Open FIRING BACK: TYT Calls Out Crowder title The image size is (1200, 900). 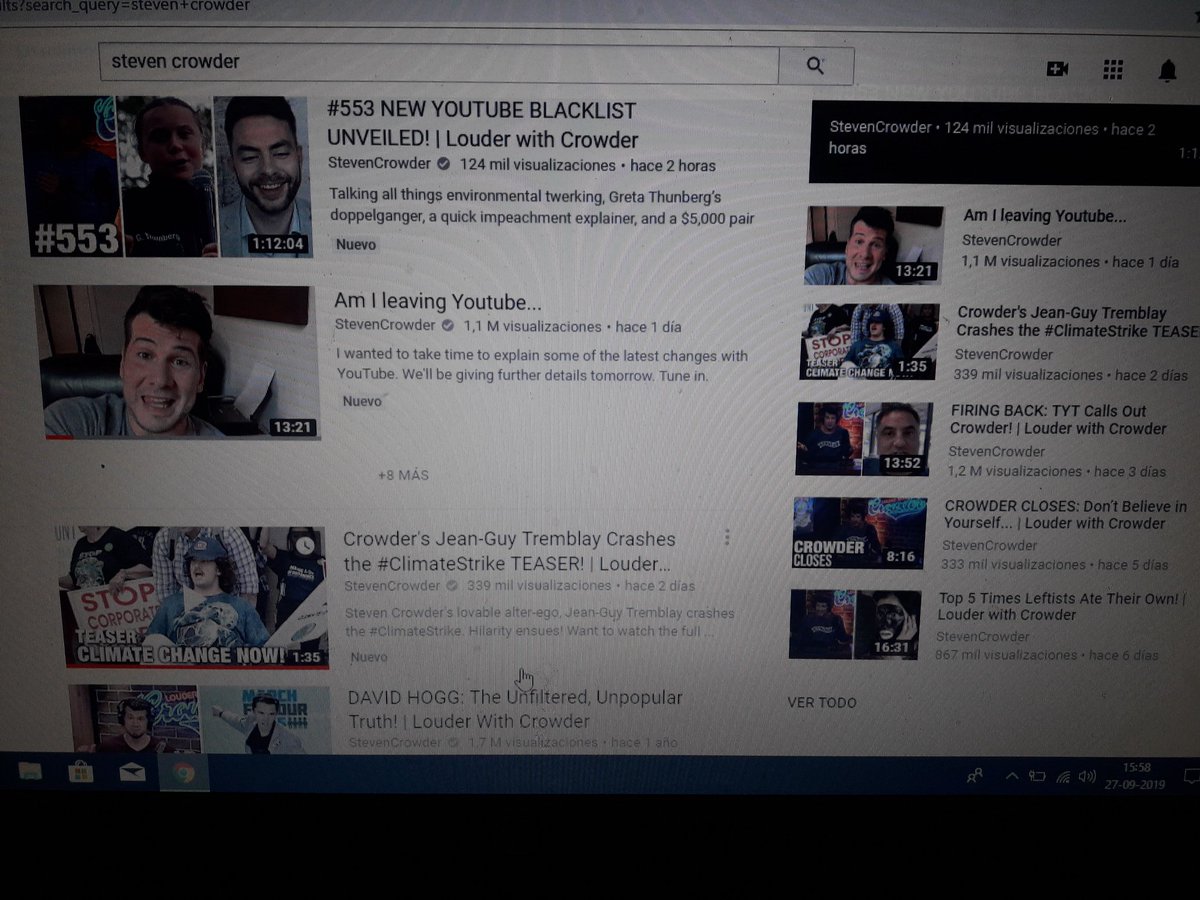click(1058, 420)
